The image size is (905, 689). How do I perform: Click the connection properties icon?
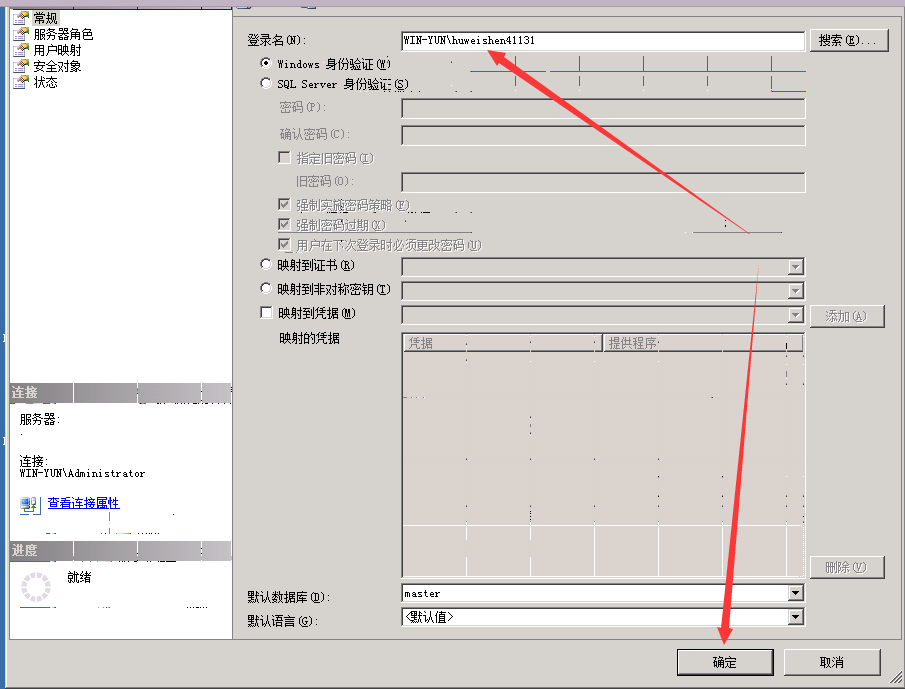point(30,504)
